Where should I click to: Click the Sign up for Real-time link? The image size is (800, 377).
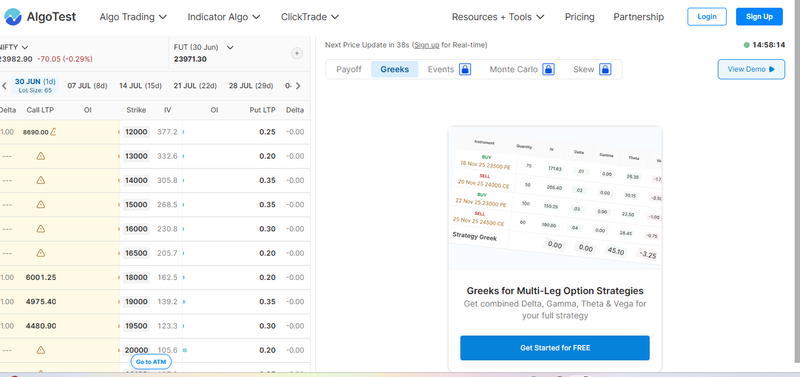click(427, 45)
